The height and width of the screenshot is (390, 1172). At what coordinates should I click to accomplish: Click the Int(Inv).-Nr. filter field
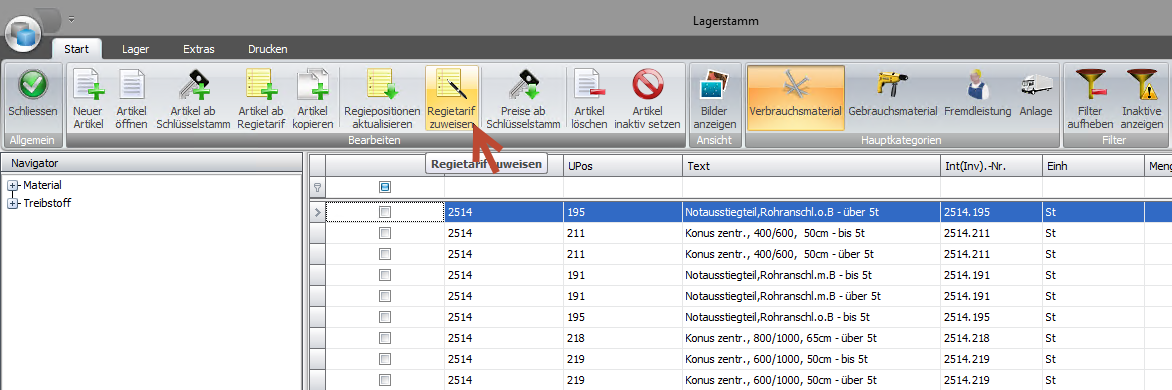point(991,188)
